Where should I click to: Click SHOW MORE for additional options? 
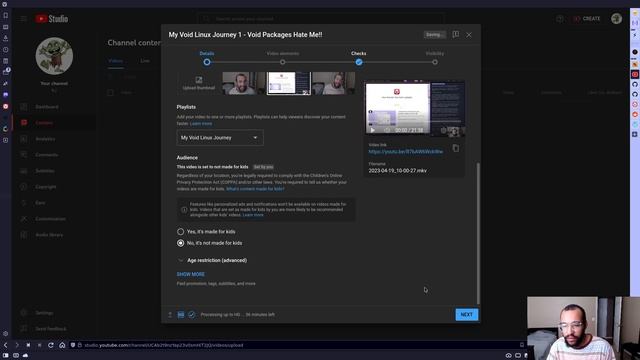(x=191, y=274)
